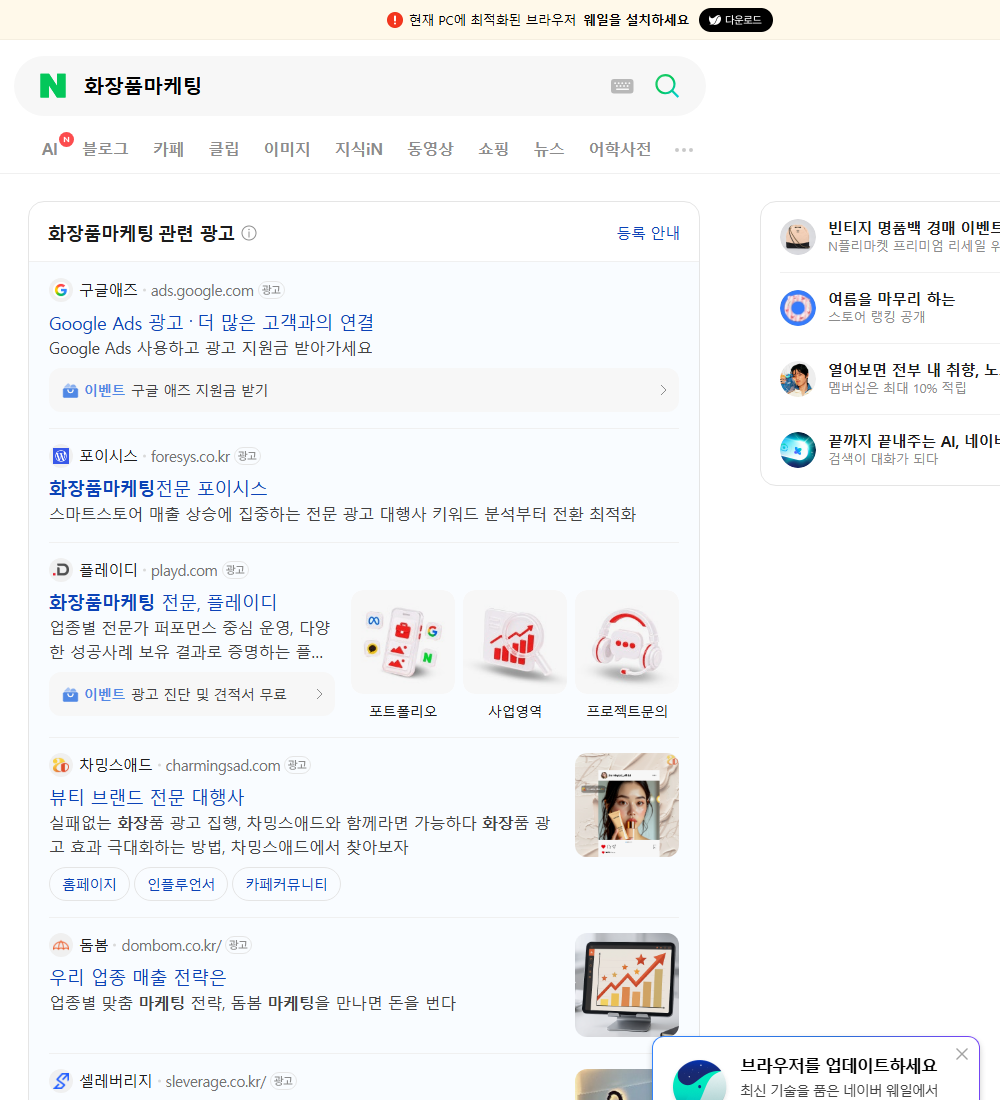Click the blue donut icon beside 여름을 마무리 하는
This screenshot has width=1000, height=1100.
click(x=798, y=307)
